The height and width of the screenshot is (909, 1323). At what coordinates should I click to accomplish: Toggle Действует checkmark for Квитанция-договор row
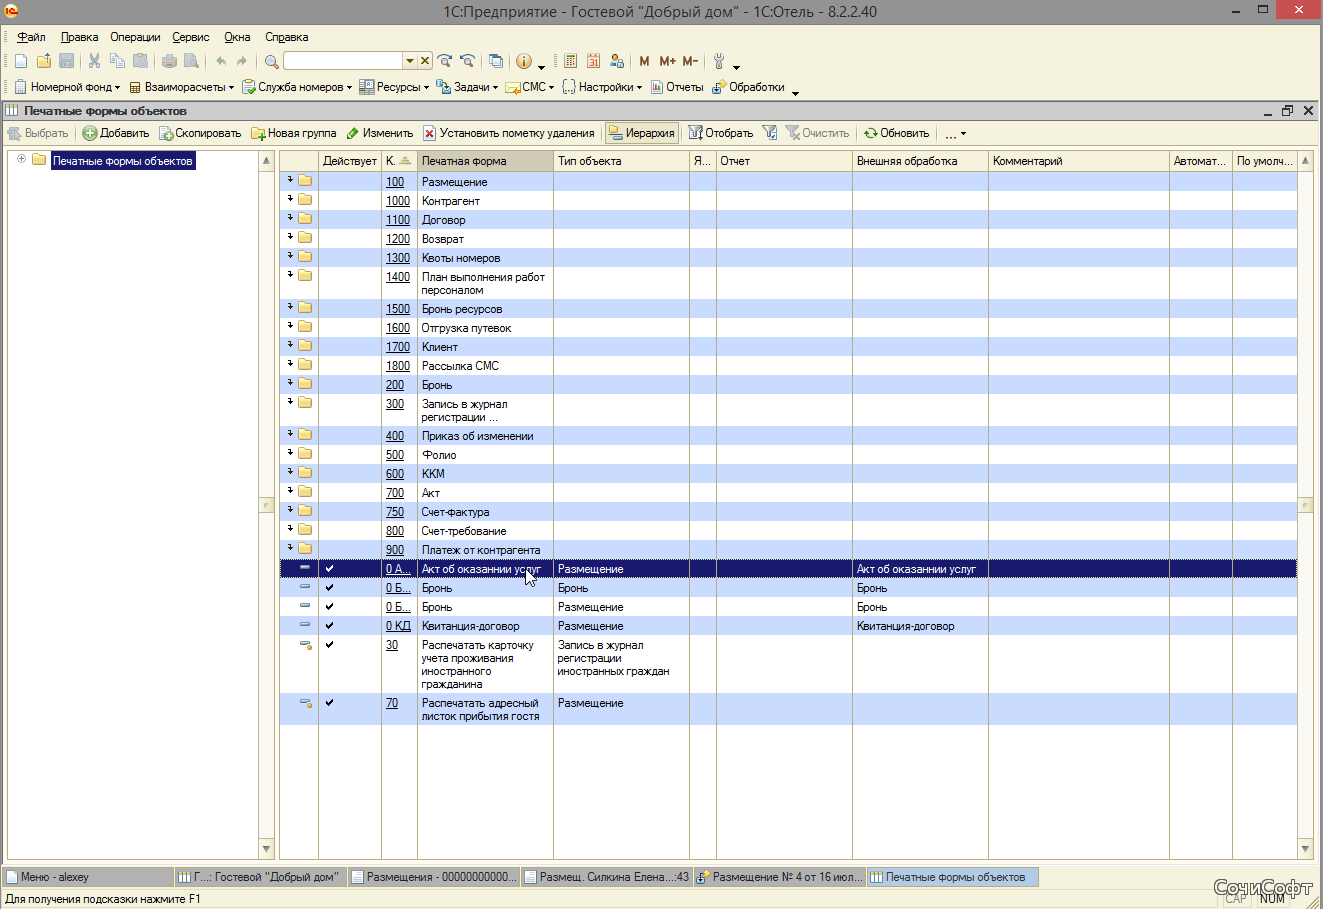(329, 625)
